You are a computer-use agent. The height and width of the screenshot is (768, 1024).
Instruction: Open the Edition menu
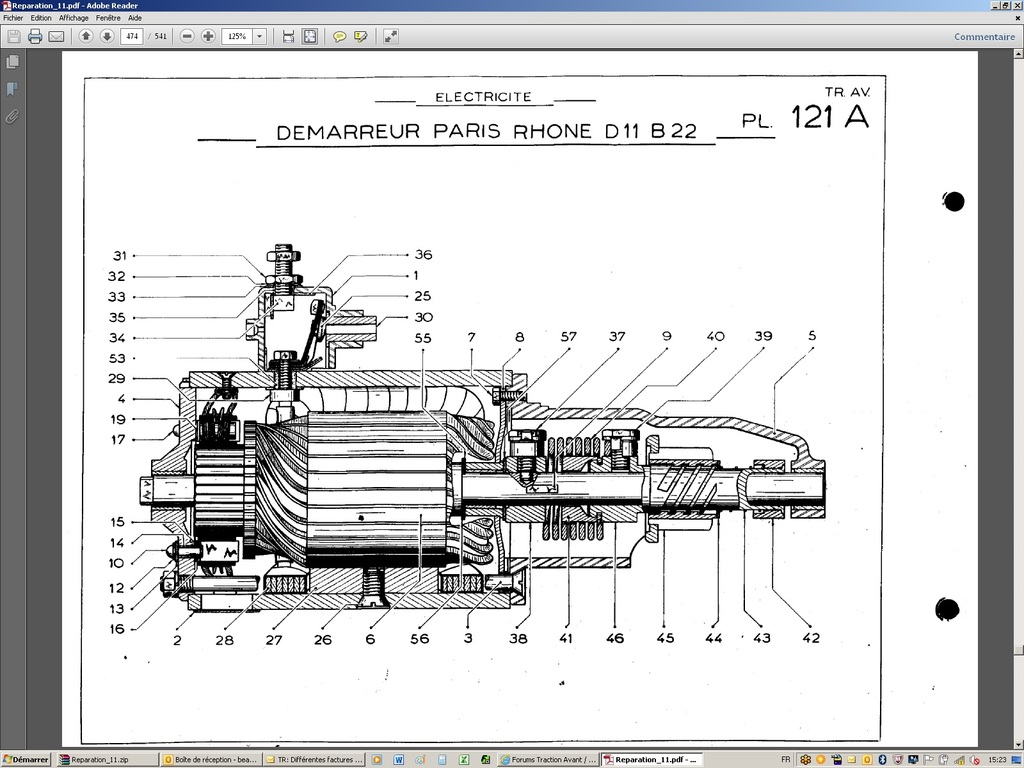(x=41, y=18)
